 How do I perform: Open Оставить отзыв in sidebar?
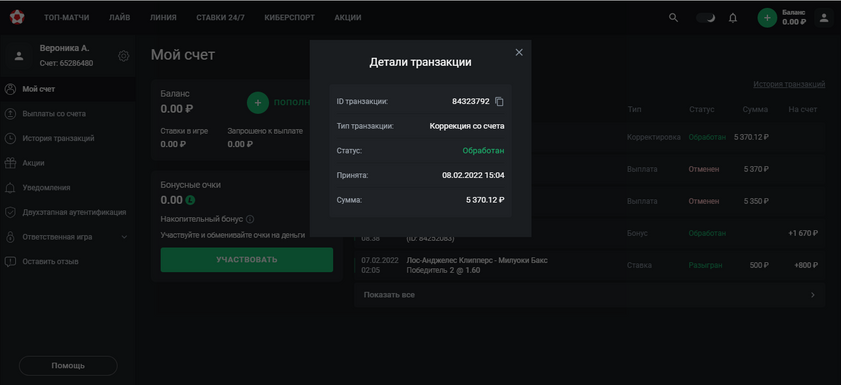pos(68,262)
